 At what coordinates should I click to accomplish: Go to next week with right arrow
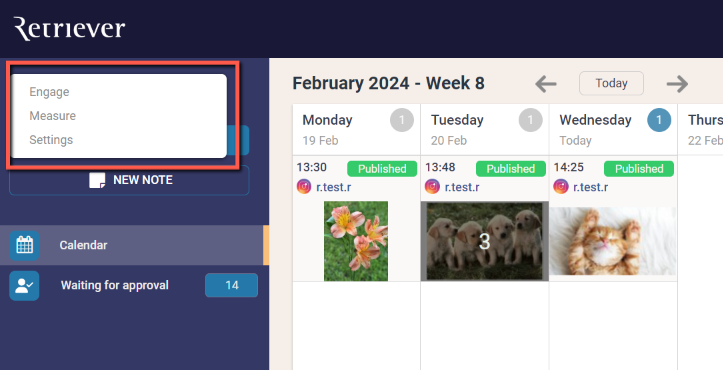click(677, 84)
